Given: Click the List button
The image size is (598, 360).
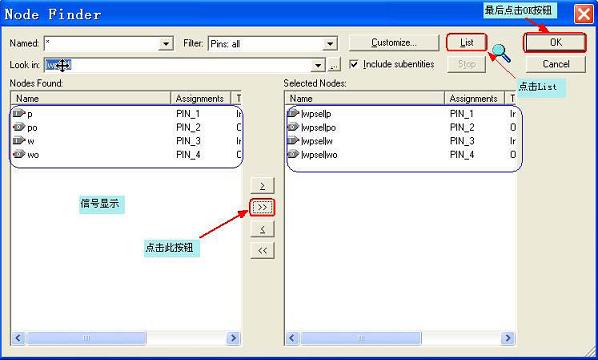Looking at the screenshot, I should coord(466,42).
